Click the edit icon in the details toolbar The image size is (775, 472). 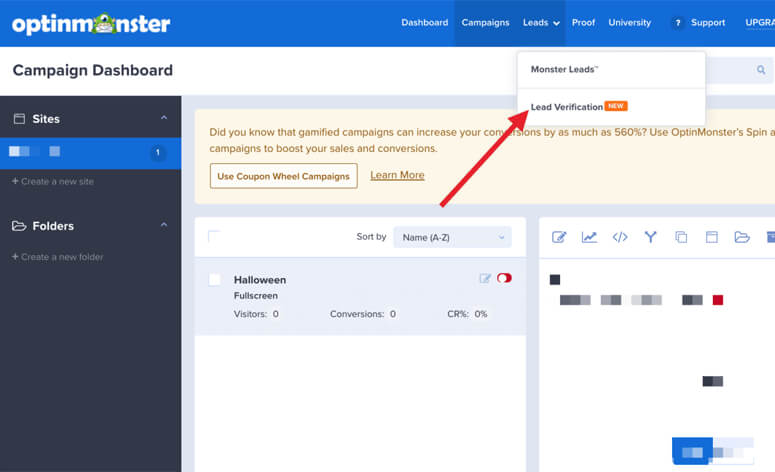click(559, 237)
